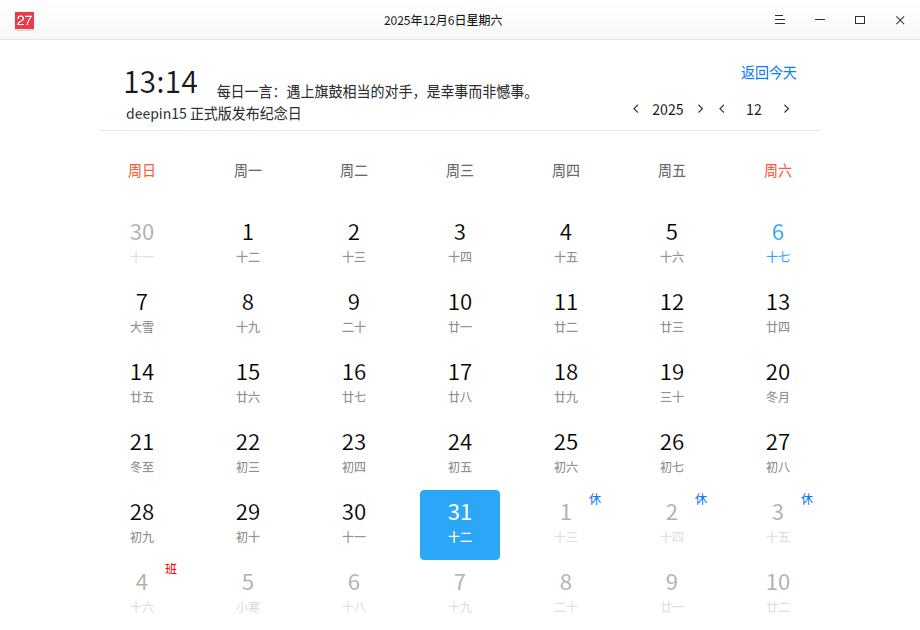
Task: Click the 休 badge on January 2
Action: coord(701,499)
